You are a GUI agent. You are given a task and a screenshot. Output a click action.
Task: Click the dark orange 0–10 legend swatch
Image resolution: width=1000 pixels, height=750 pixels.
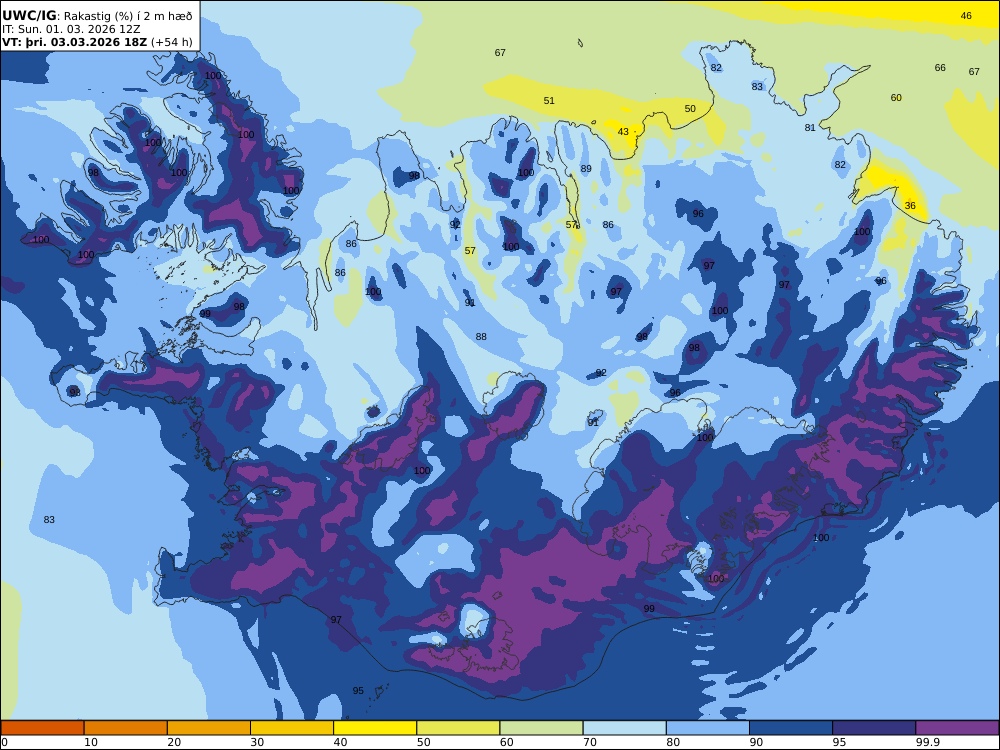pos(42,728)
